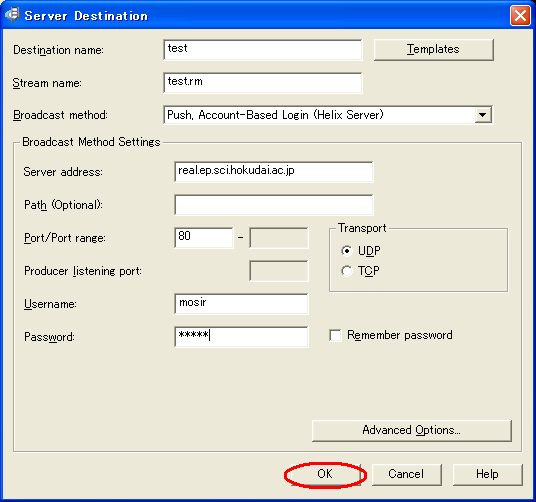
Task: Enable the Remember password checkbox
Action: coord(335,335)
